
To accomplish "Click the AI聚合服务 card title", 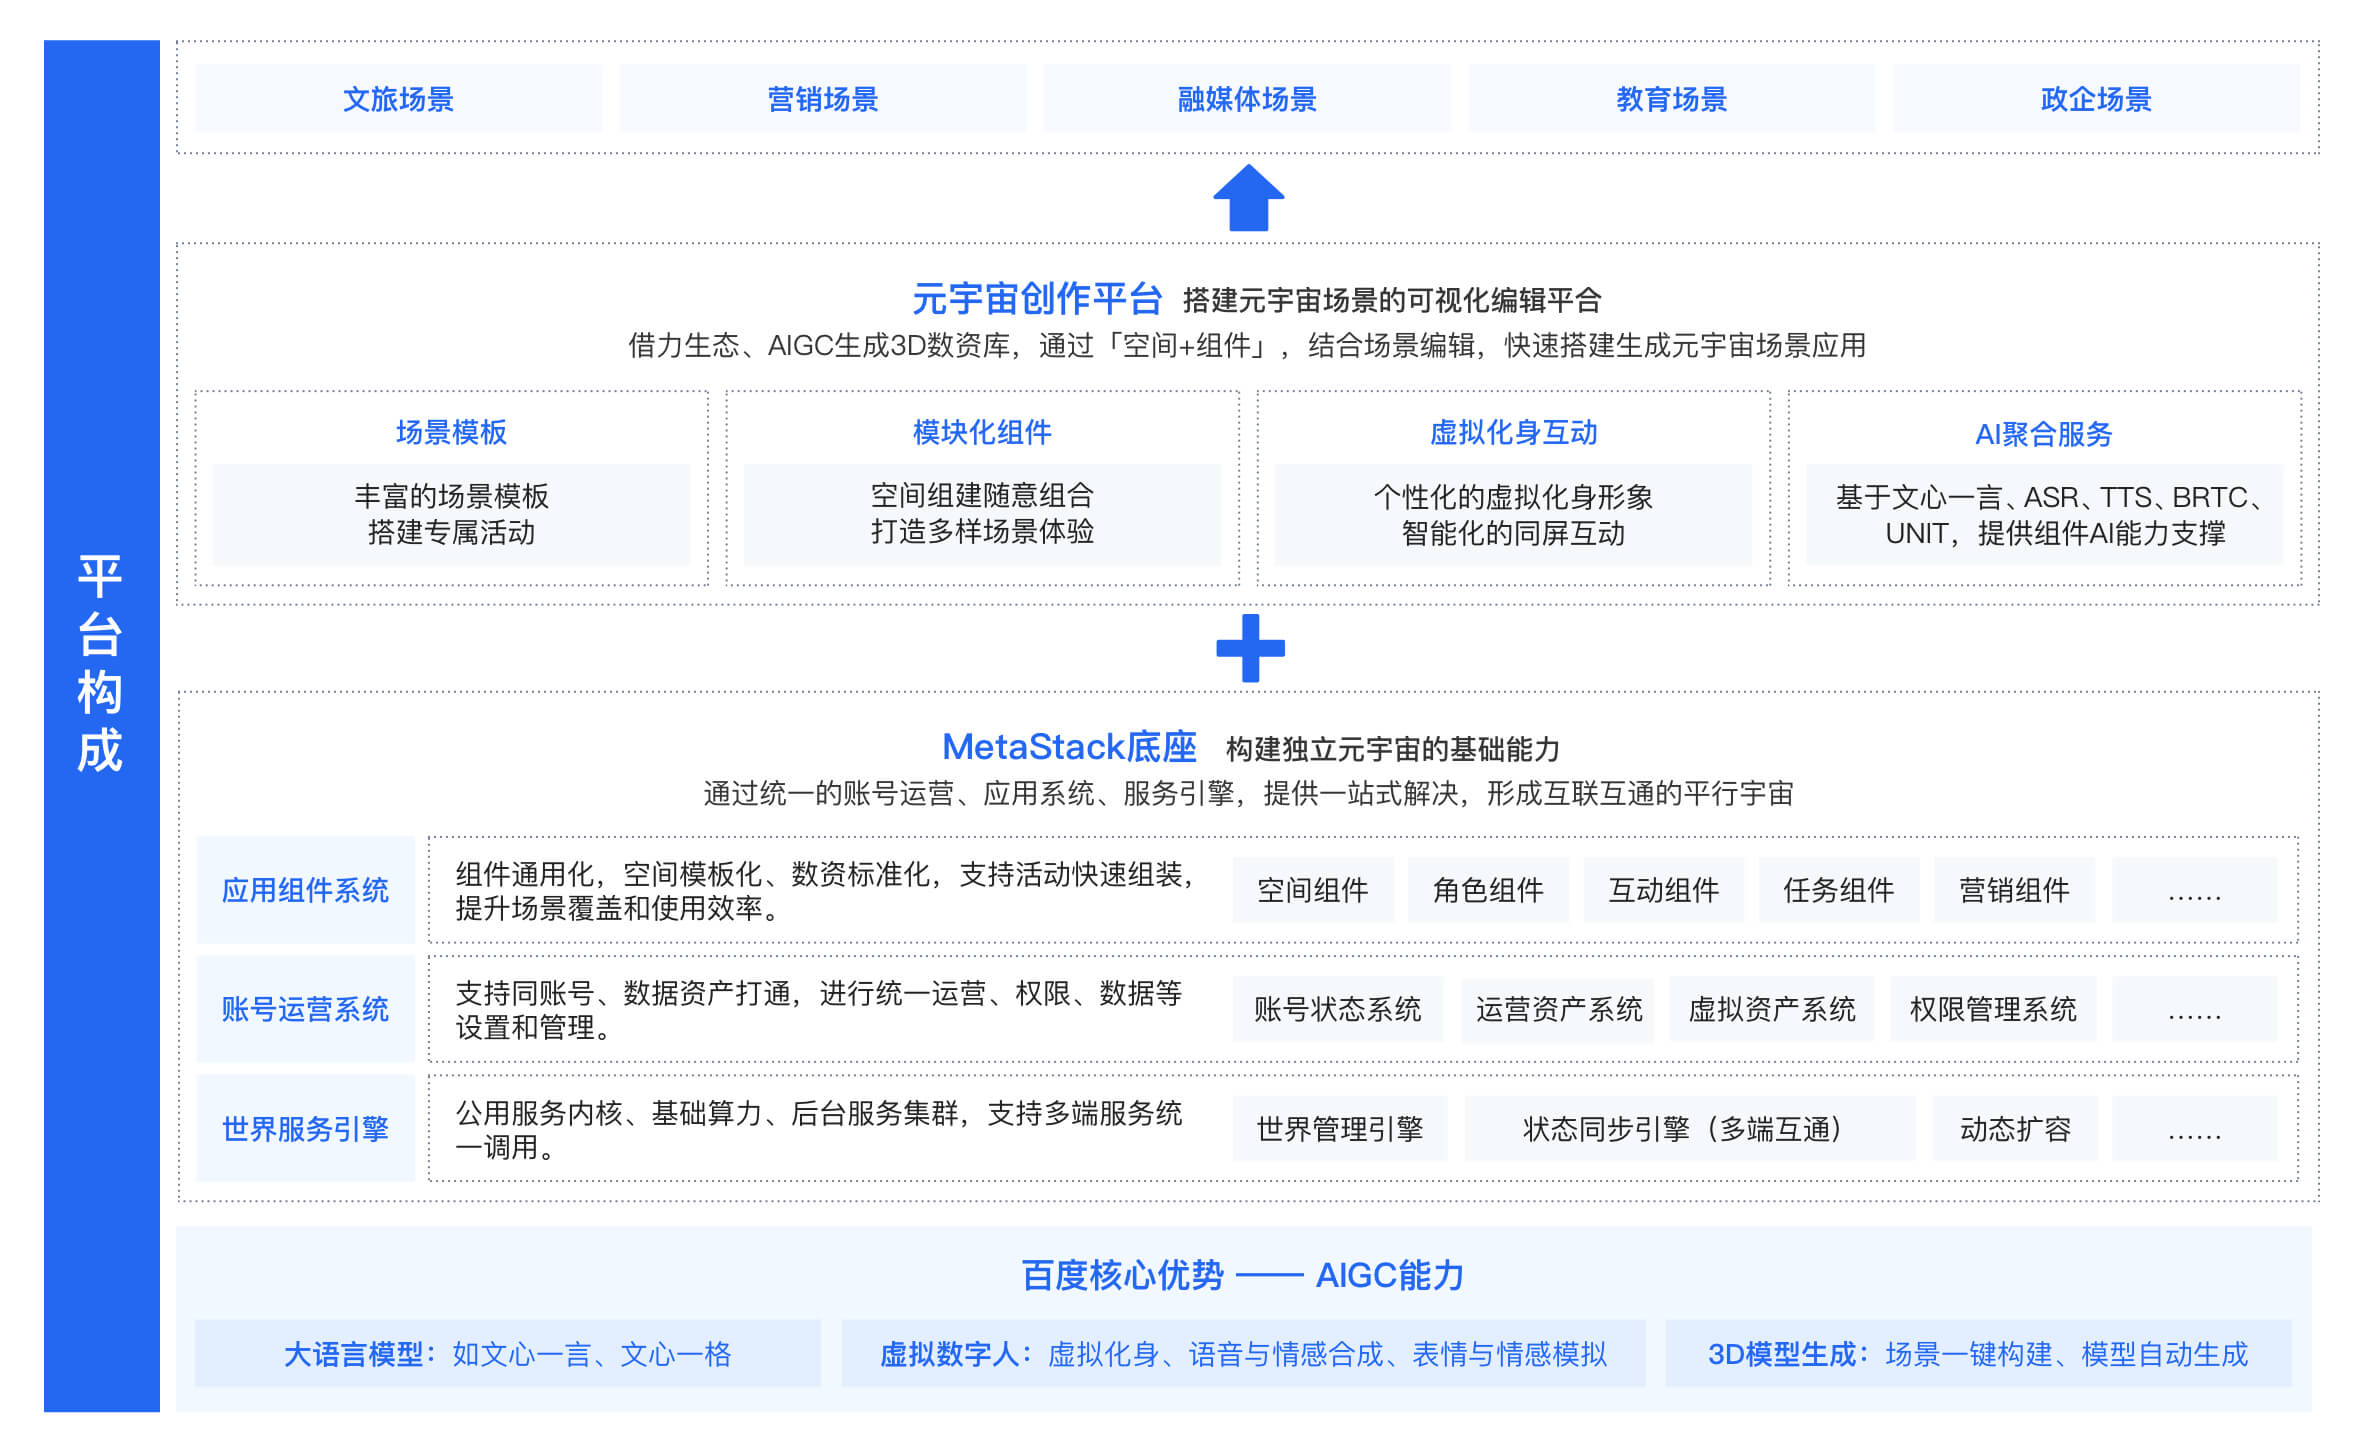I will pos(2044,434).
